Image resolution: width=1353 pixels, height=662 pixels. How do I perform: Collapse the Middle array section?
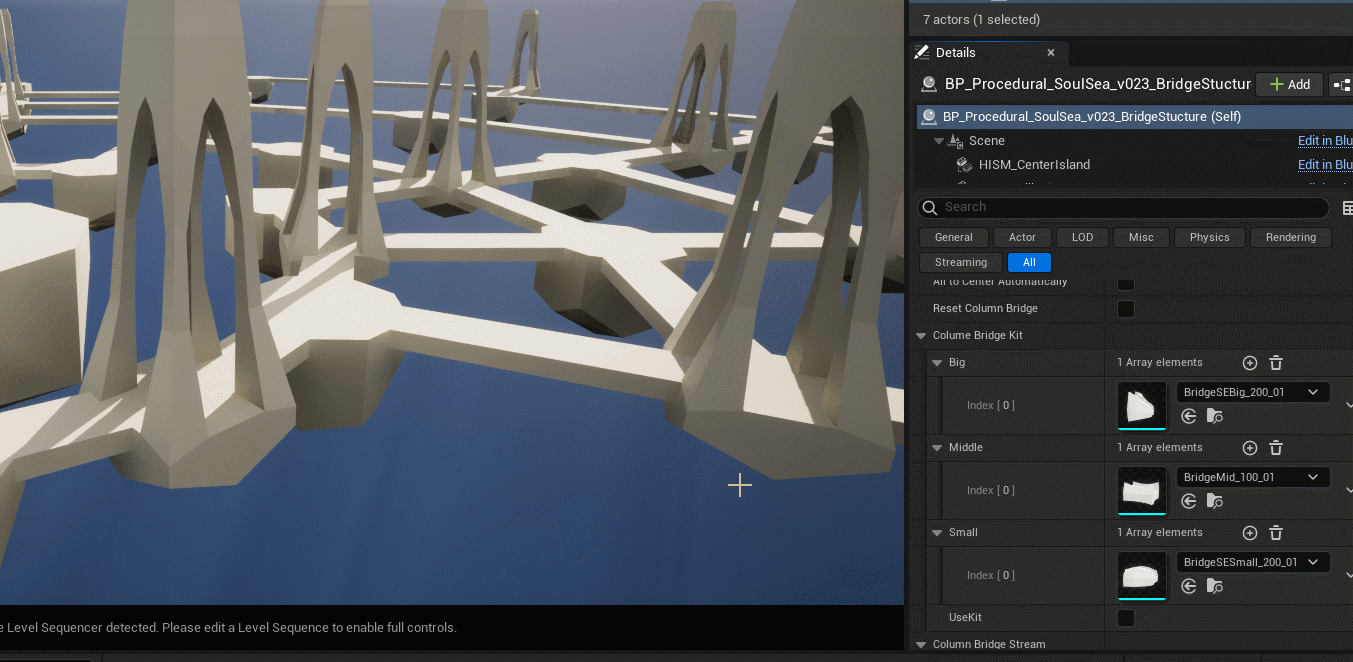tap(937, 448)
